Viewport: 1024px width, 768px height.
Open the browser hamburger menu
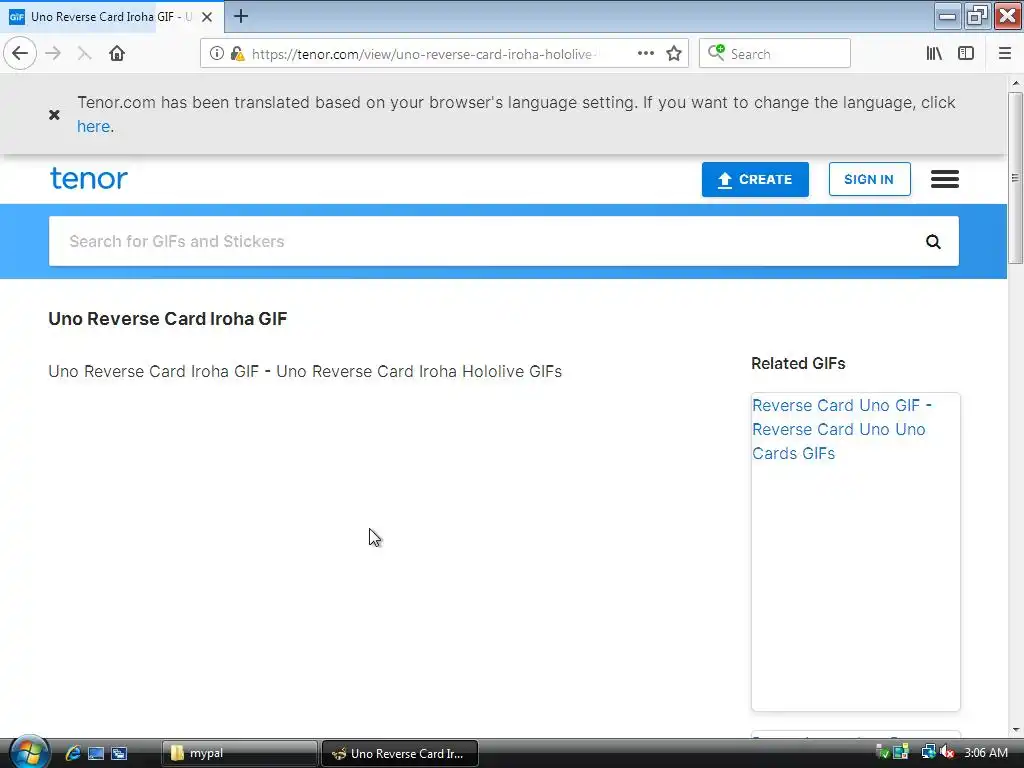pyautogui.click(x=1004, y=54)
